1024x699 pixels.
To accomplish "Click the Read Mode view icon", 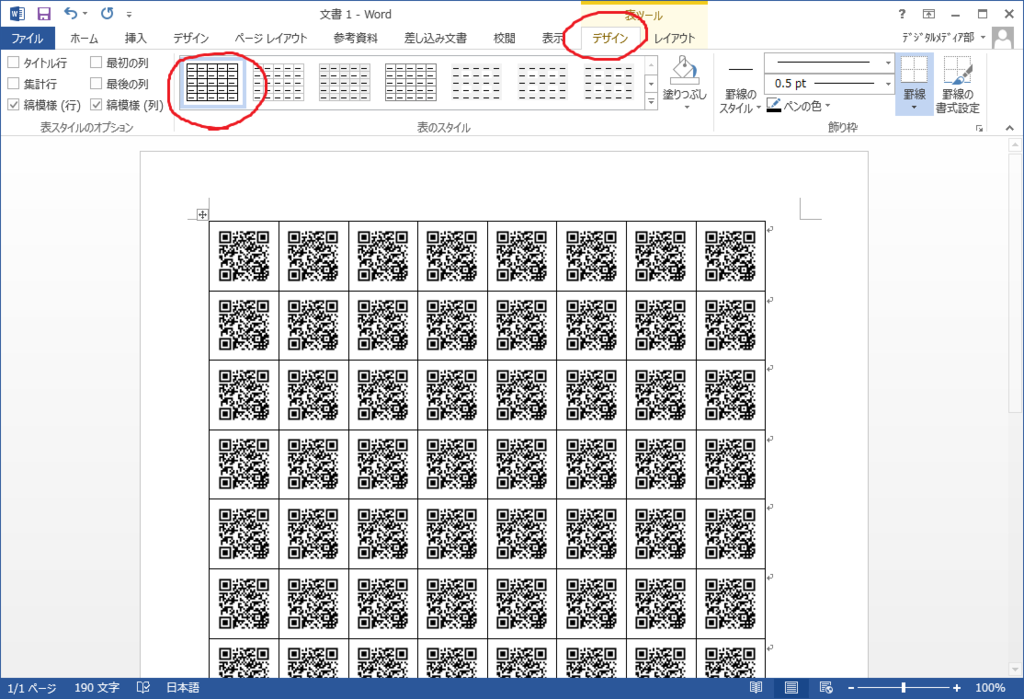I will [x=756, y=687].
